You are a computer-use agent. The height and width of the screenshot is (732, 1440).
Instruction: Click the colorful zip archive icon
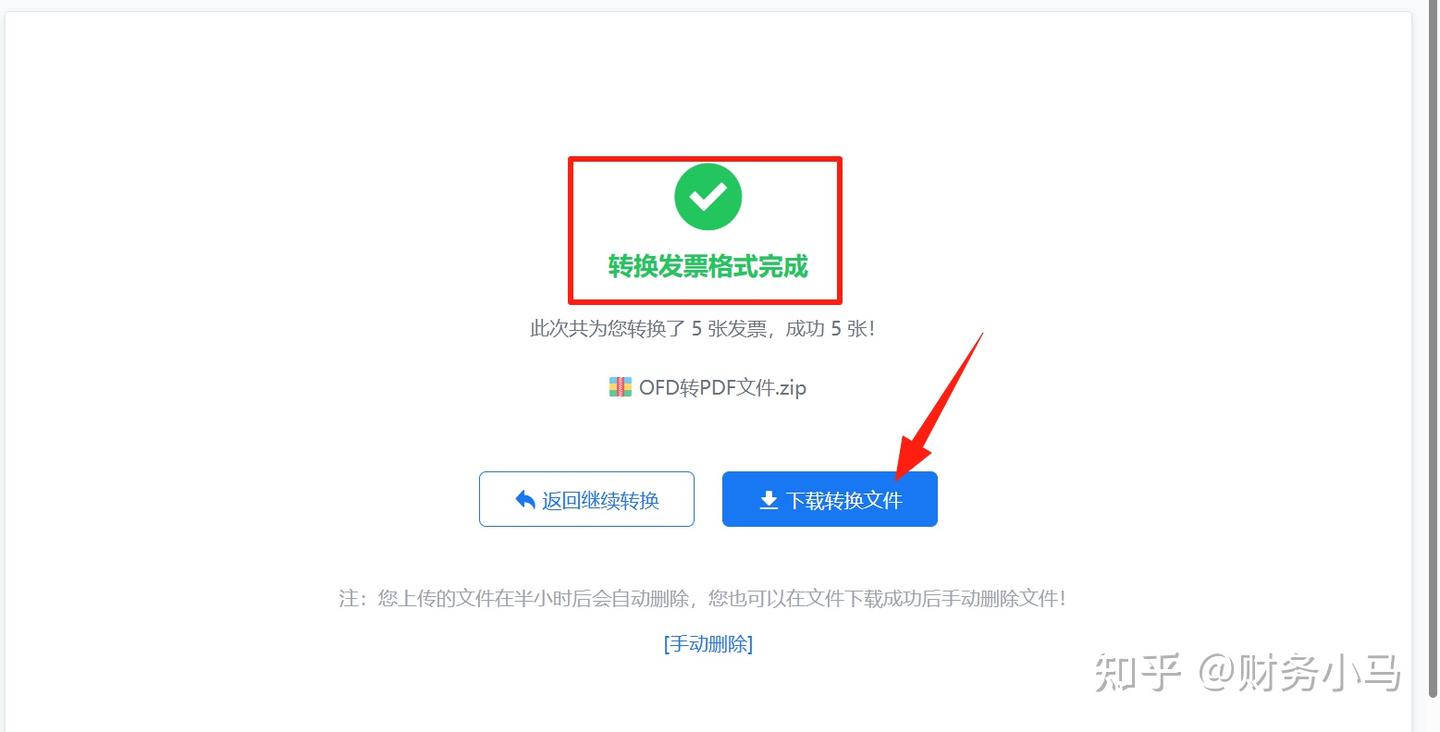click(620, 387)
